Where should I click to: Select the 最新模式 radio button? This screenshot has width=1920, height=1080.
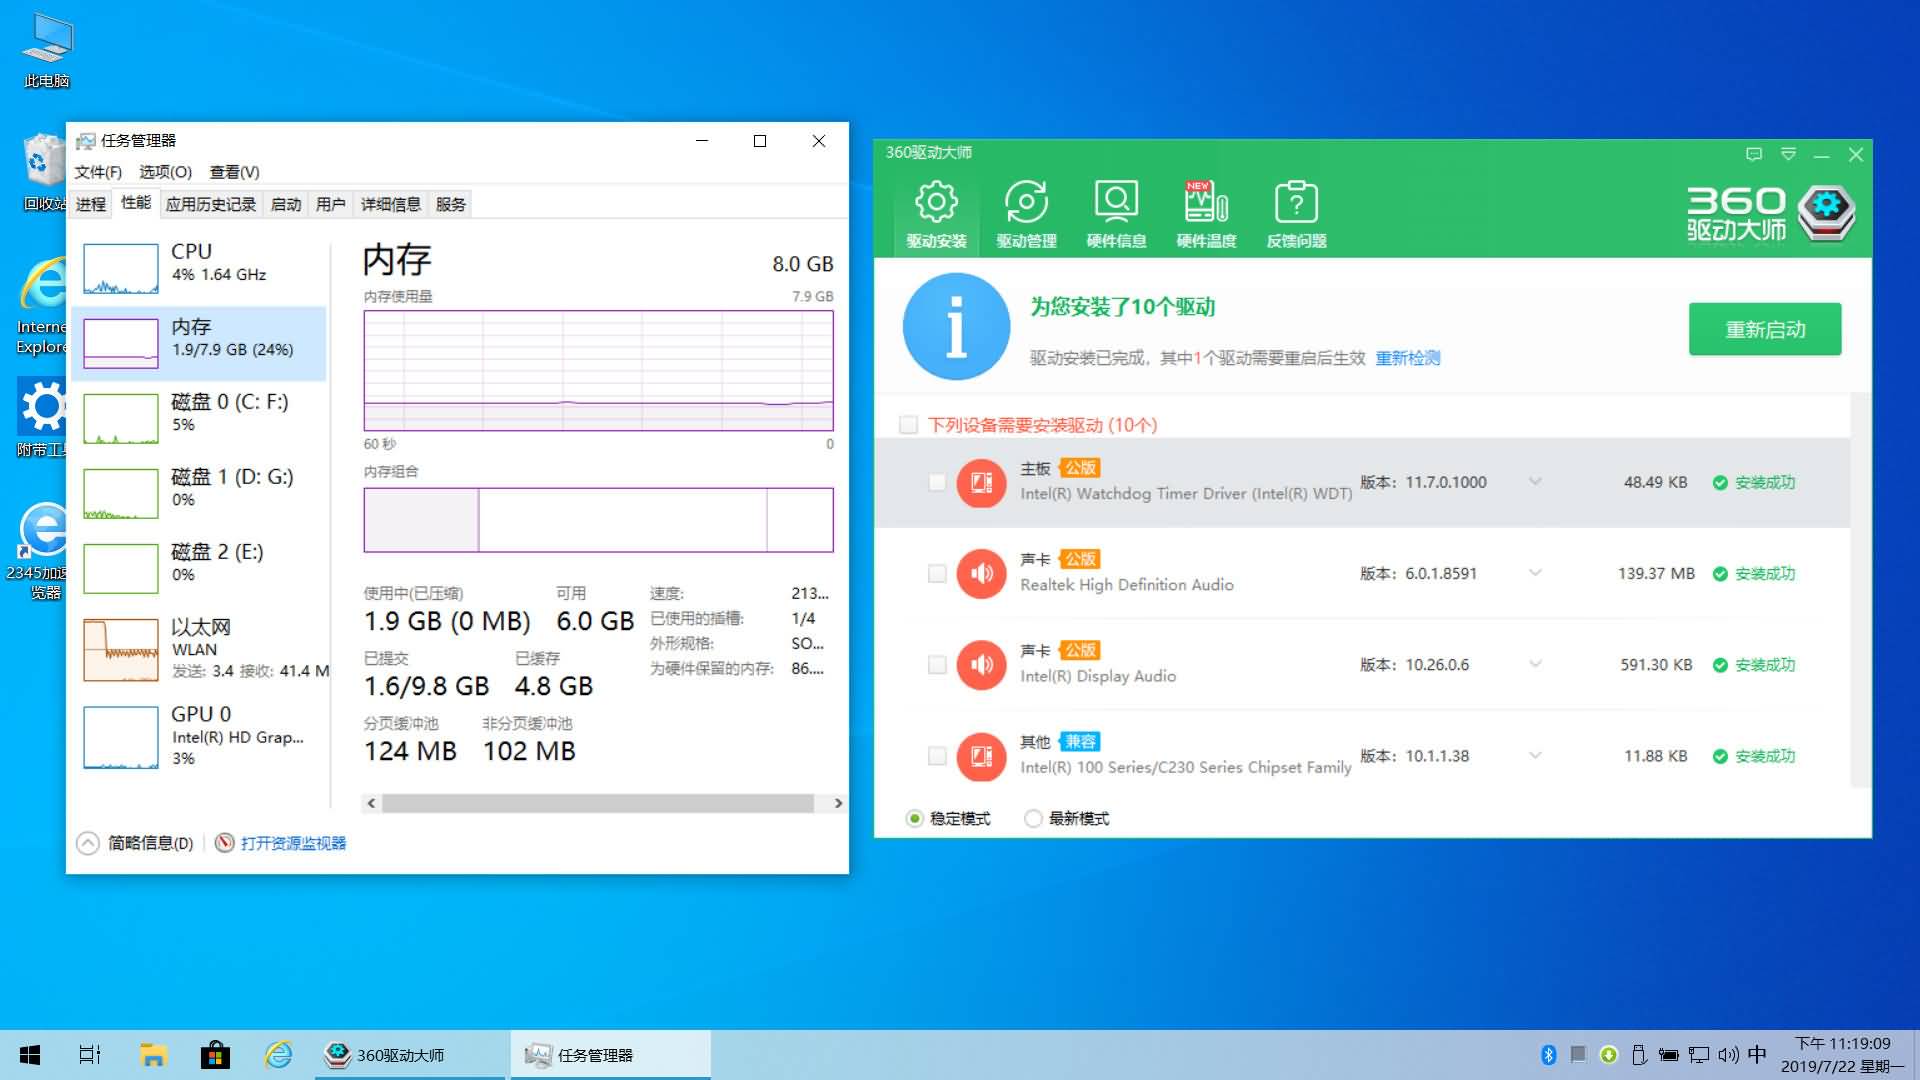click(1033, 819)
